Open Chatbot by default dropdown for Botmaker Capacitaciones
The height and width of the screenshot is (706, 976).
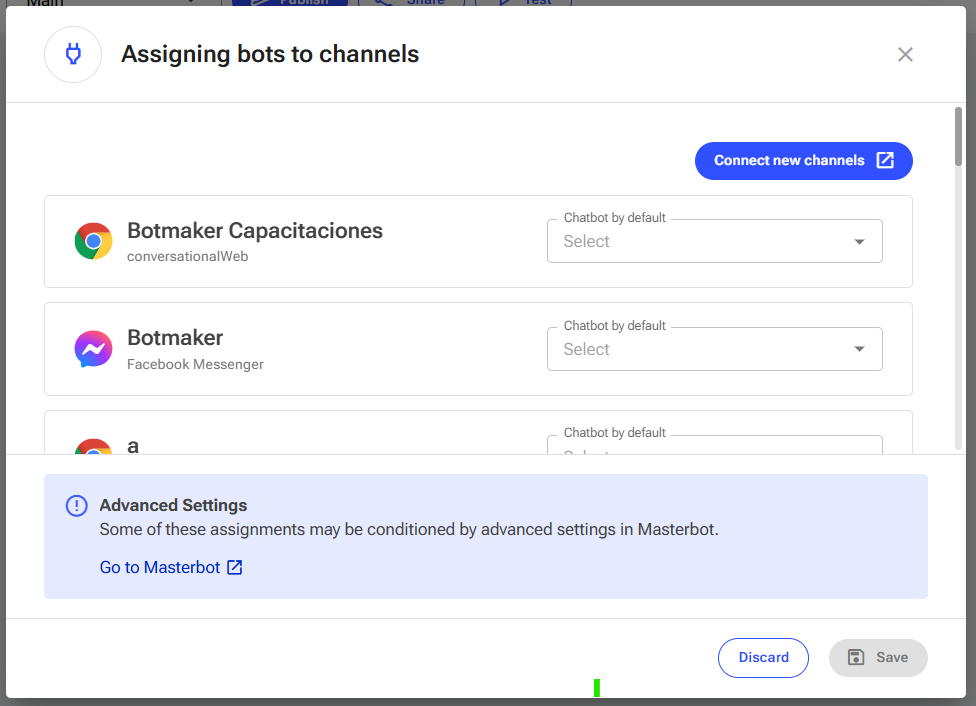[x=715, y=241]
